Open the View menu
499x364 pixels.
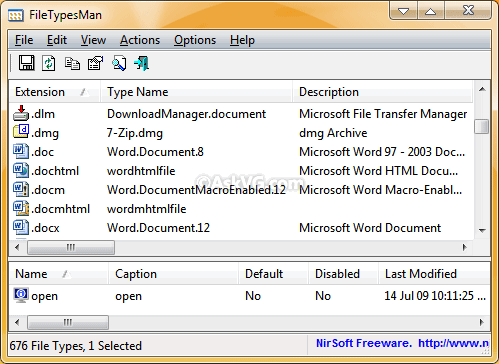coord(93,40)
